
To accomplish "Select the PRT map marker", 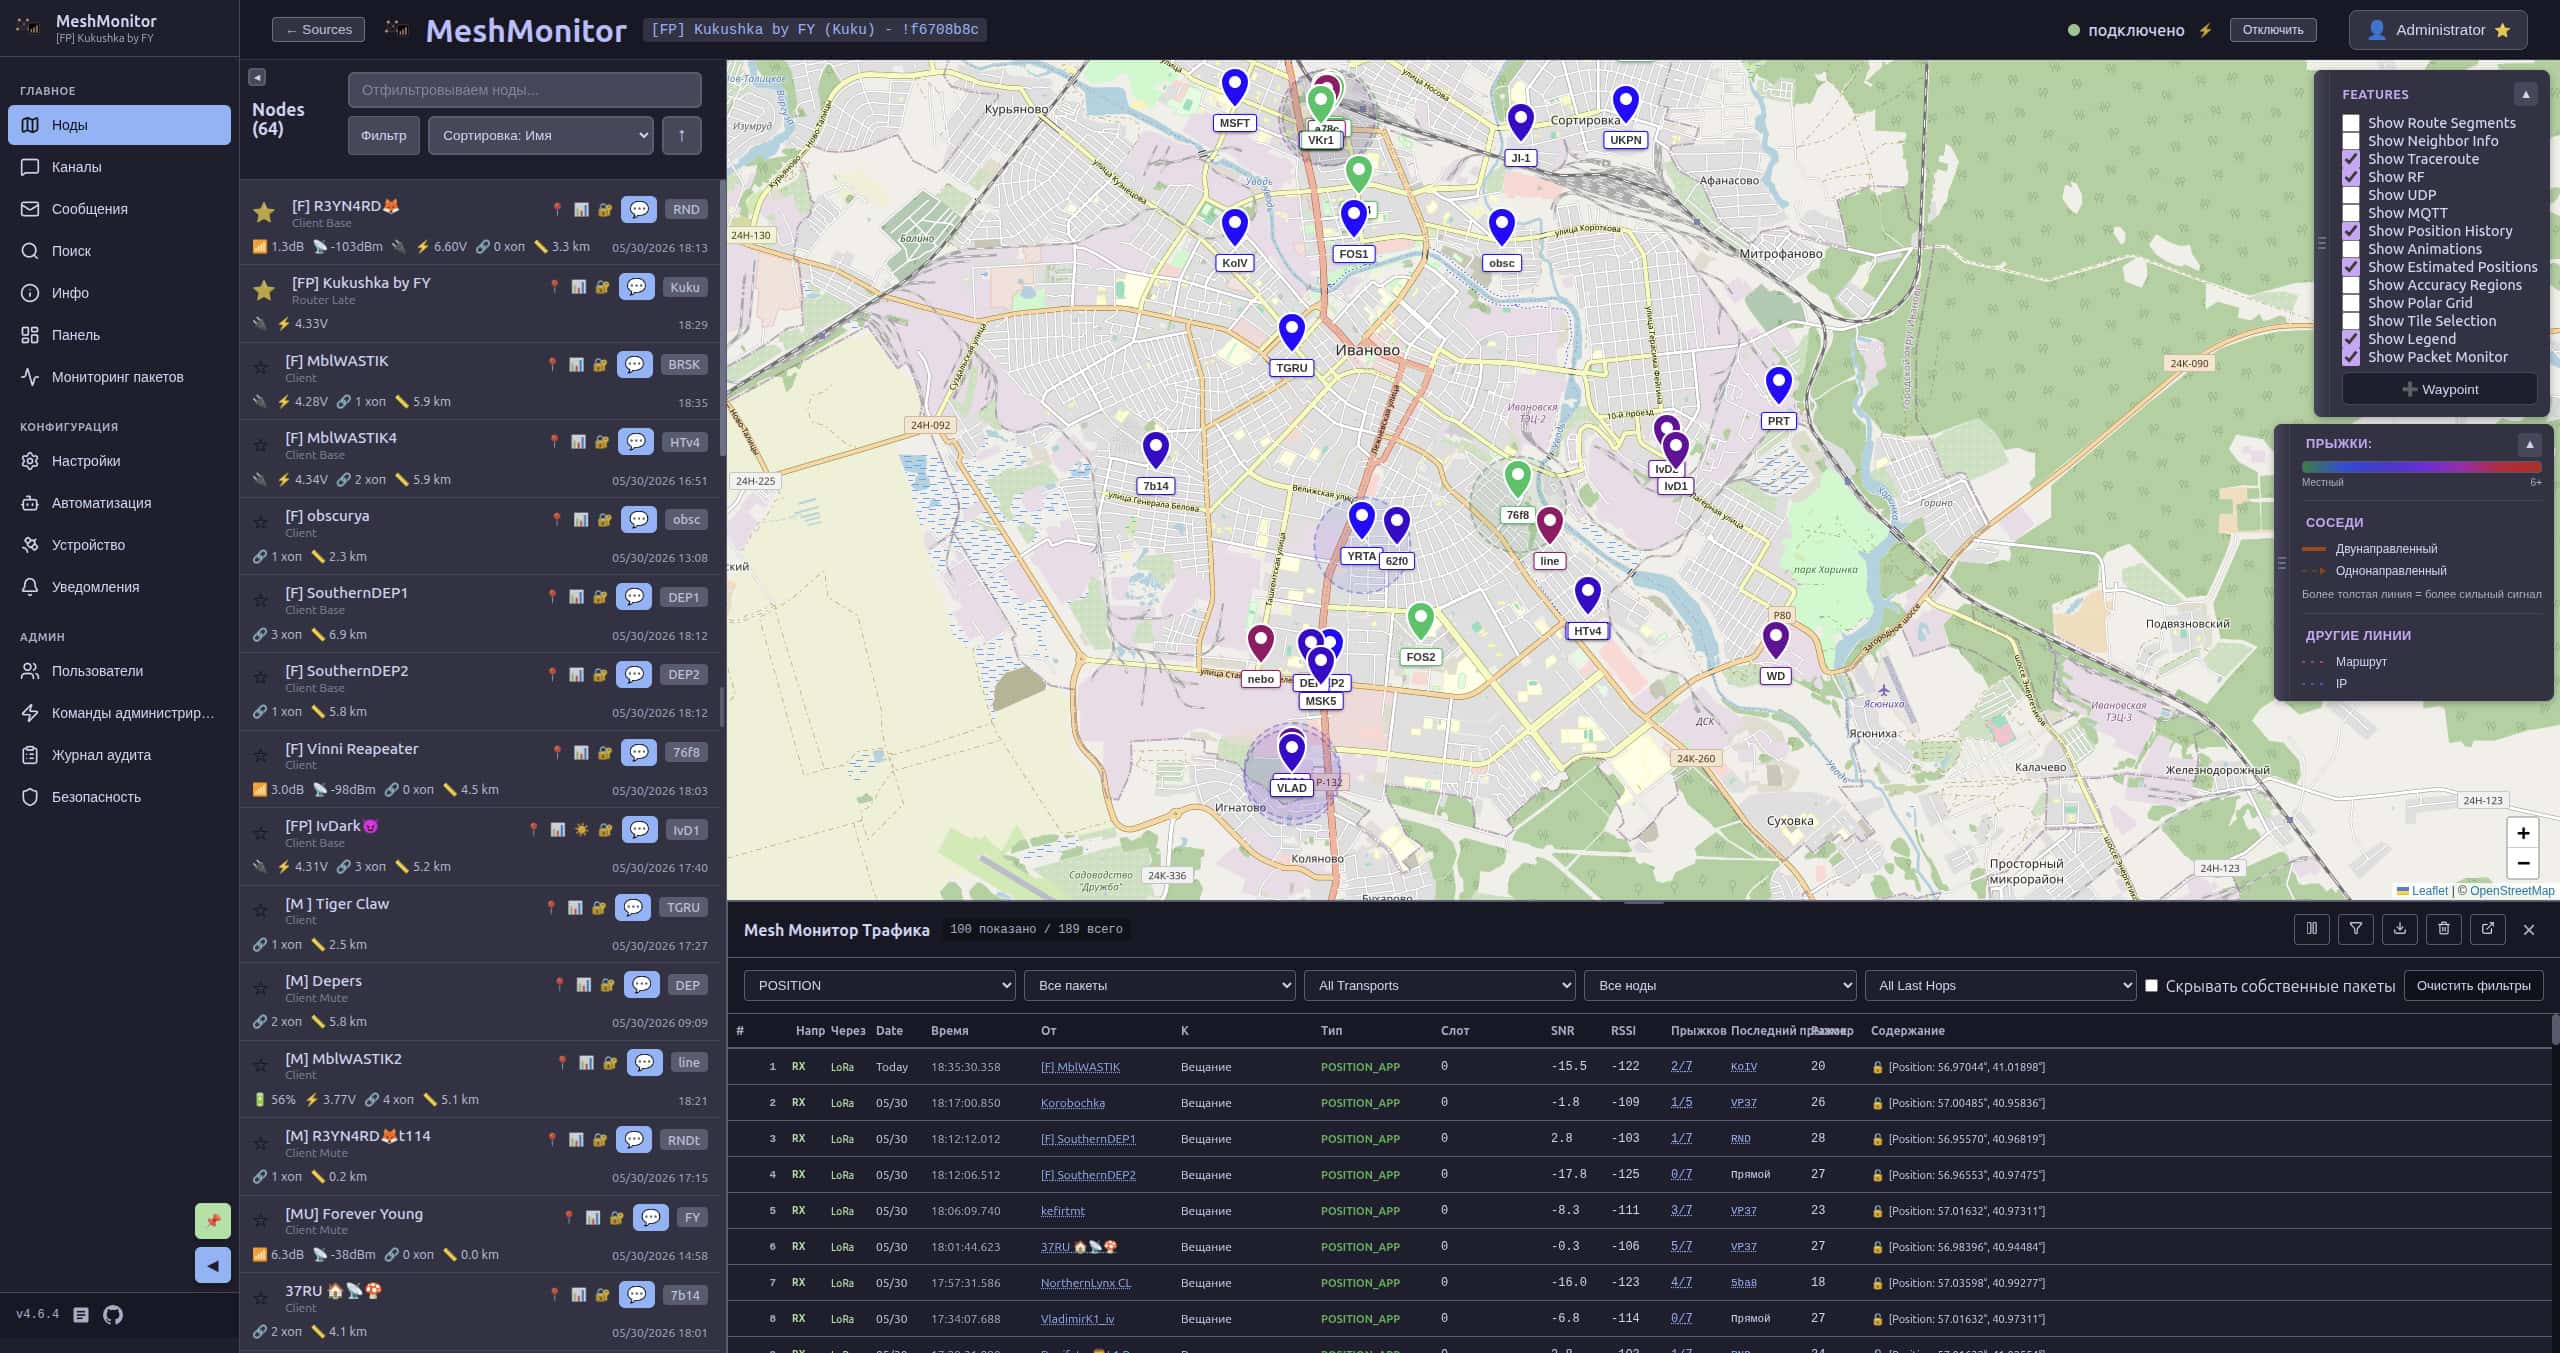I will tap(1778, 386).
